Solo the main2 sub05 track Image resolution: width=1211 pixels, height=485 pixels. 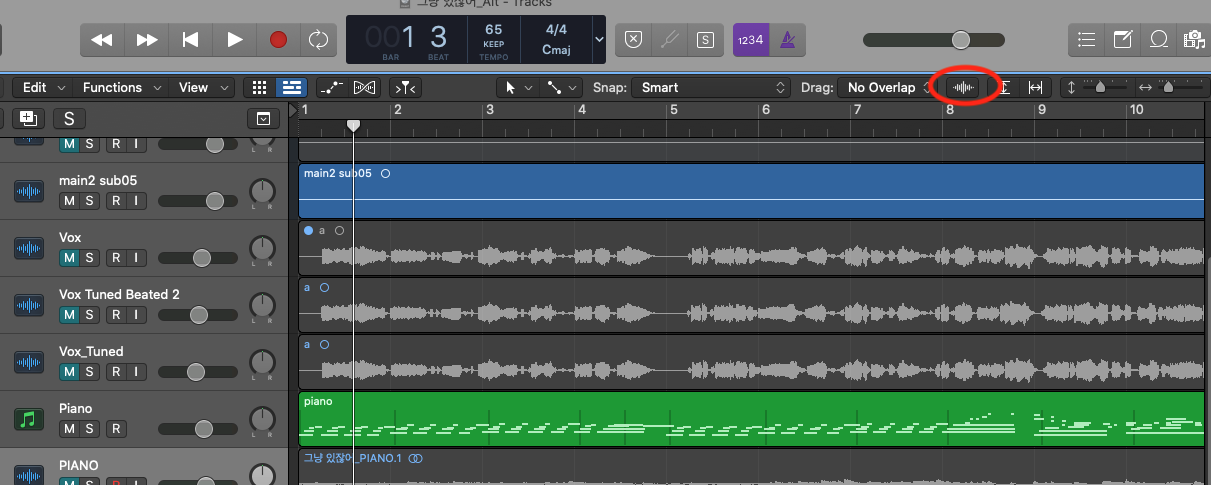(90, 201)
